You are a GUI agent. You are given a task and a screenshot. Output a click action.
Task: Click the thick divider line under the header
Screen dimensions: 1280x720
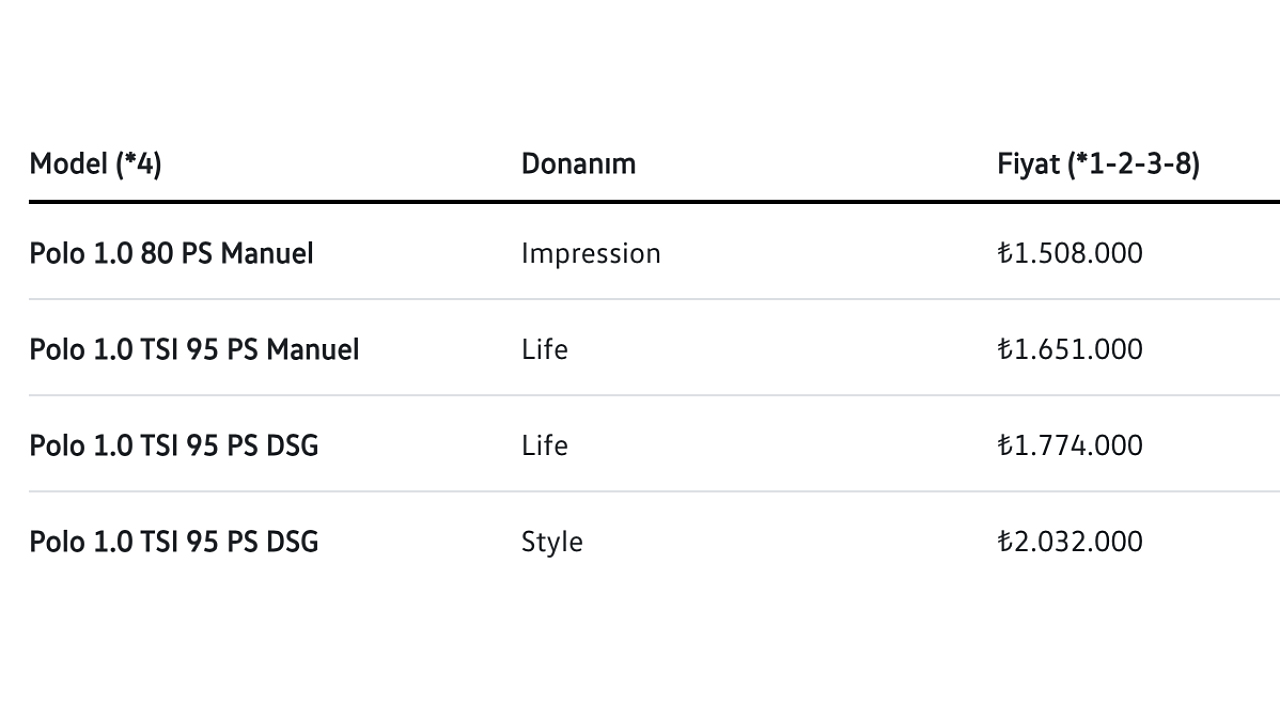640,202
